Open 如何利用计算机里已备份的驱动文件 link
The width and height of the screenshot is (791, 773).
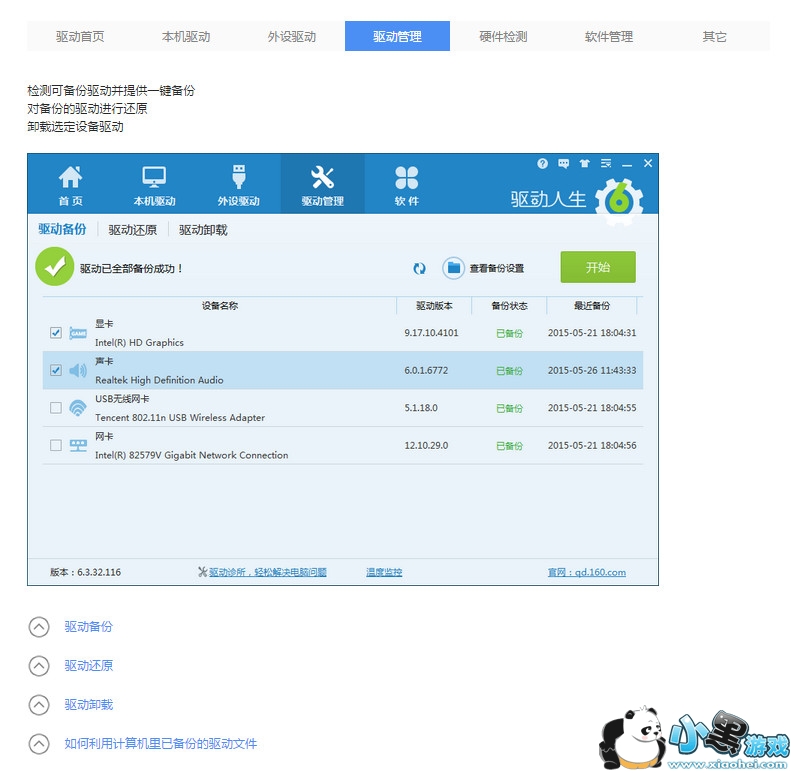tap(160, 743)
